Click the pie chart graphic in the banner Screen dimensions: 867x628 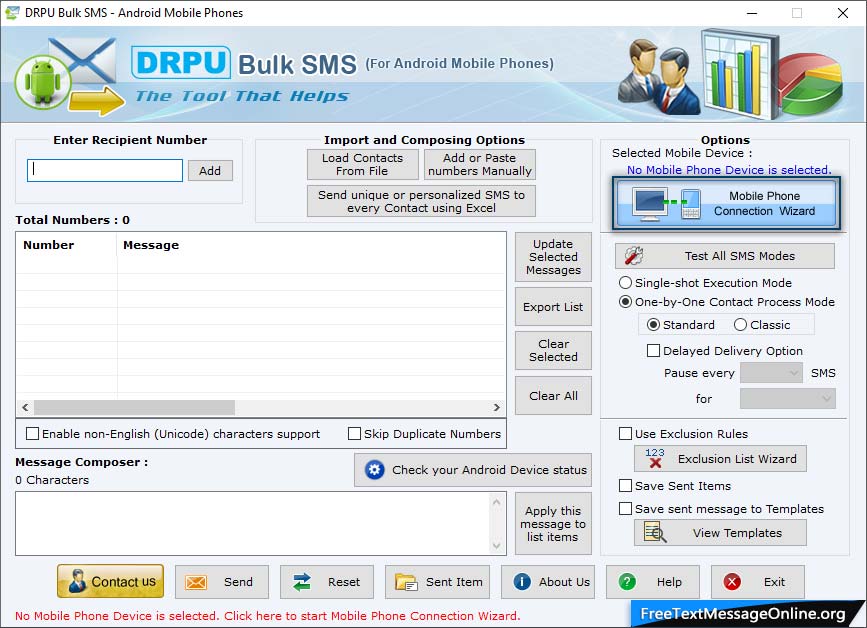tap(811, 84)
